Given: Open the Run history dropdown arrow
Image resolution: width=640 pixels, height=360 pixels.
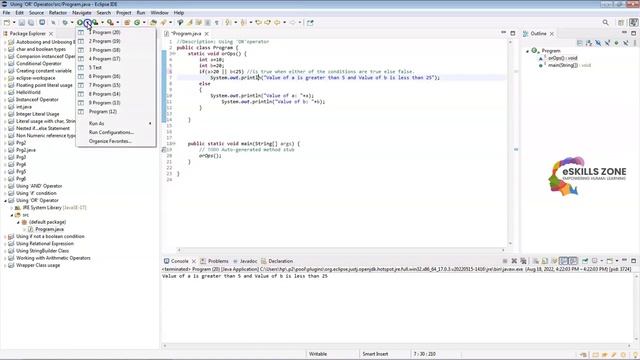Looking at the screenshot, I should coord(88,23).
